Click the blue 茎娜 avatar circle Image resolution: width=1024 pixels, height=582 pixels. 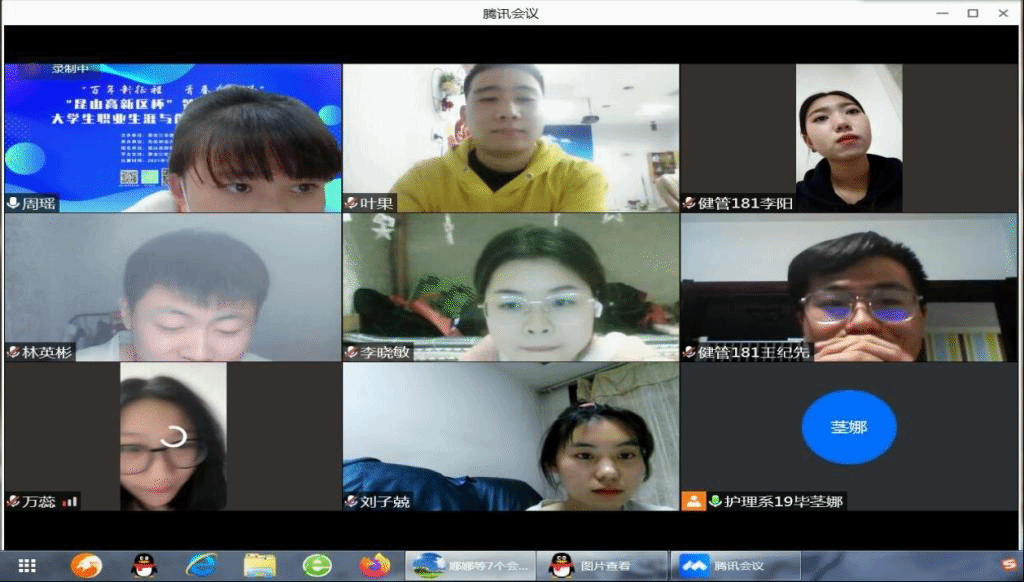[848, 427]
